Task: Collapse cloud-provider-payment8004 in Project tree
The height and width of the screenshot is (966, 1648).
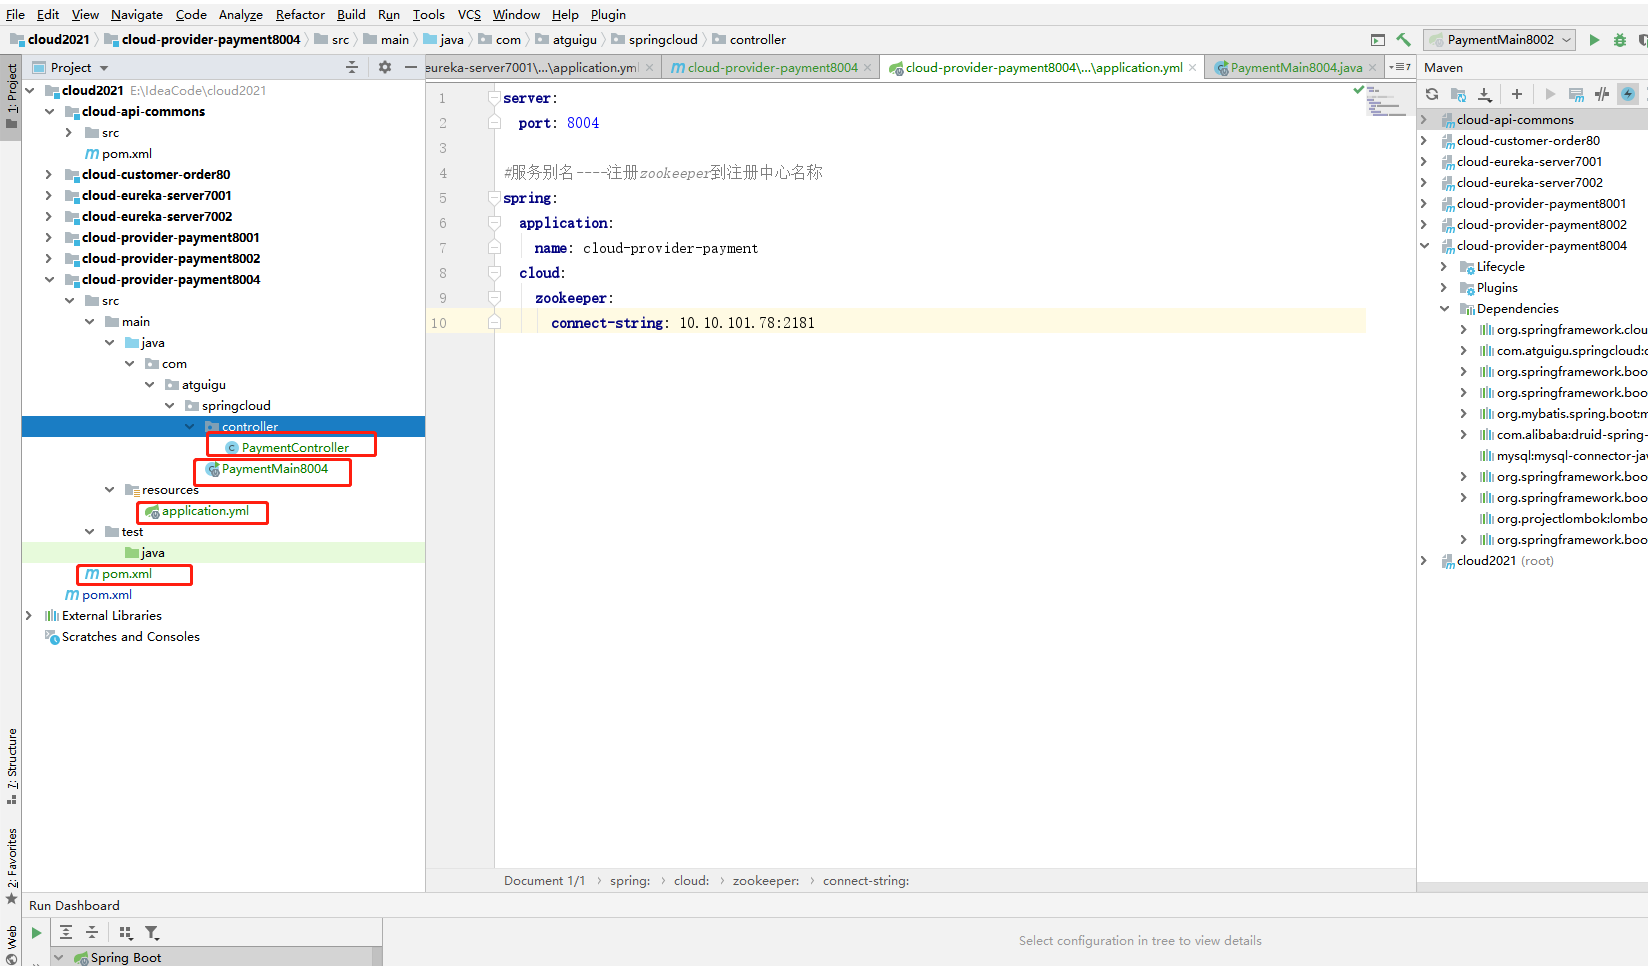Action: pyautogui.click(x=48, y=279)
